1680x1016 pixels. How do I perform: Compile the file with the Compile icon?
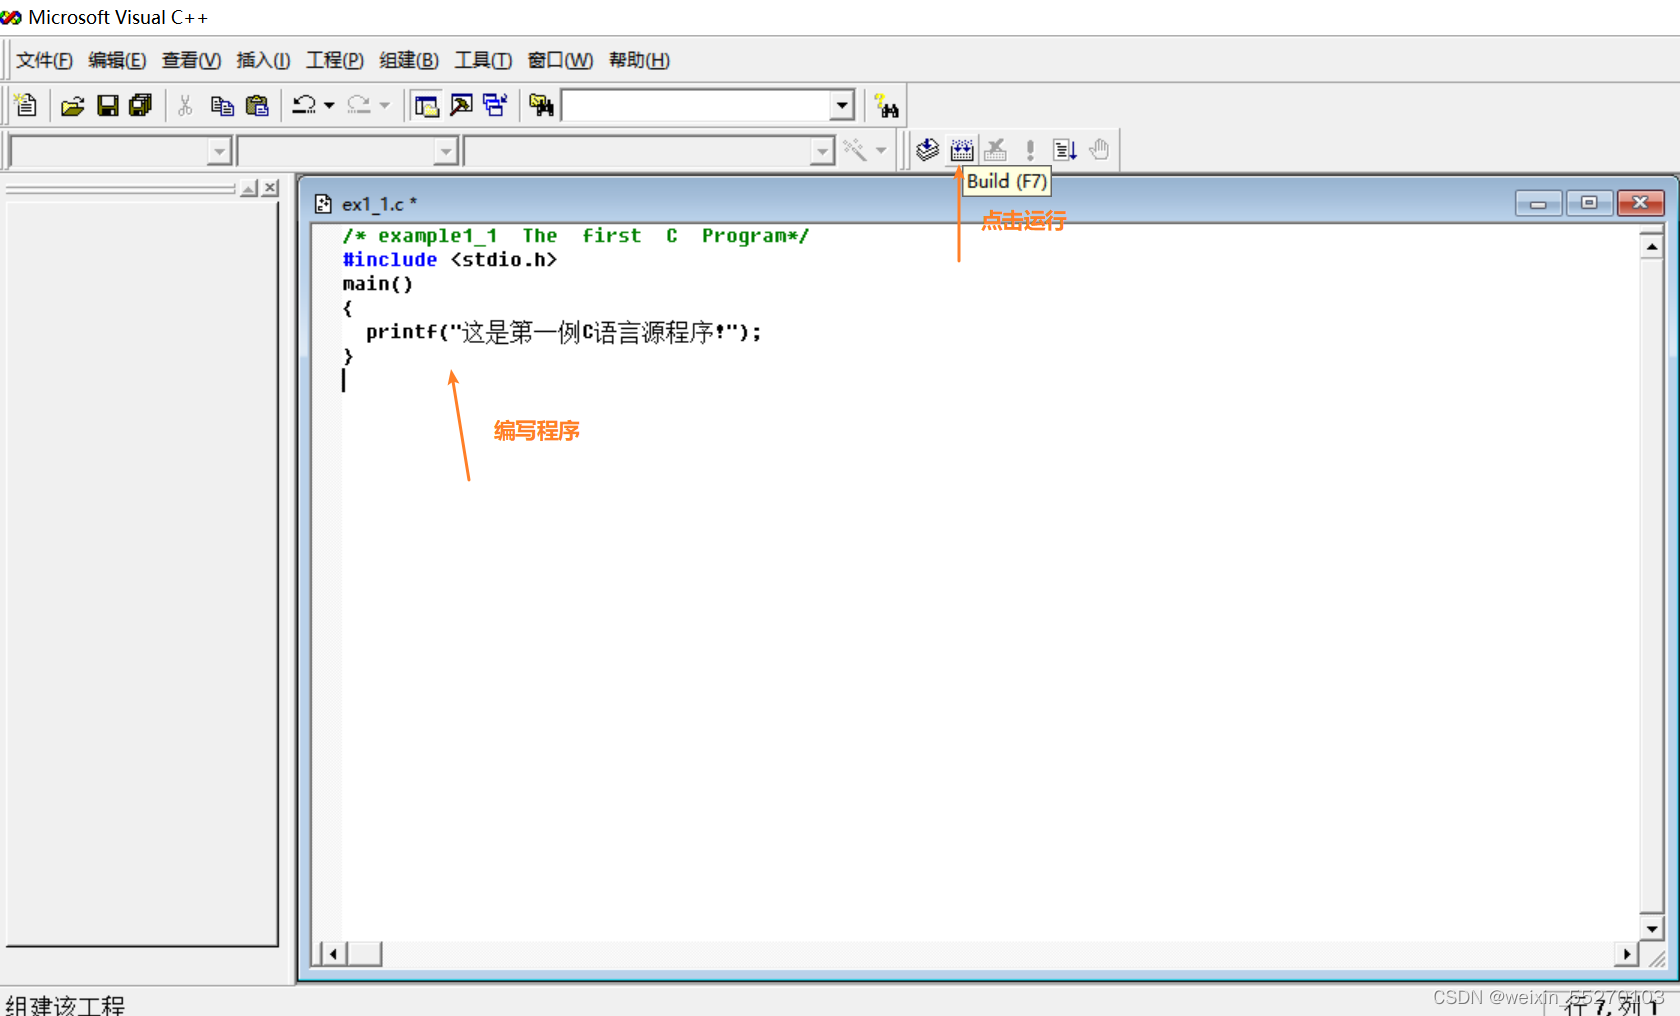point(927,150)
